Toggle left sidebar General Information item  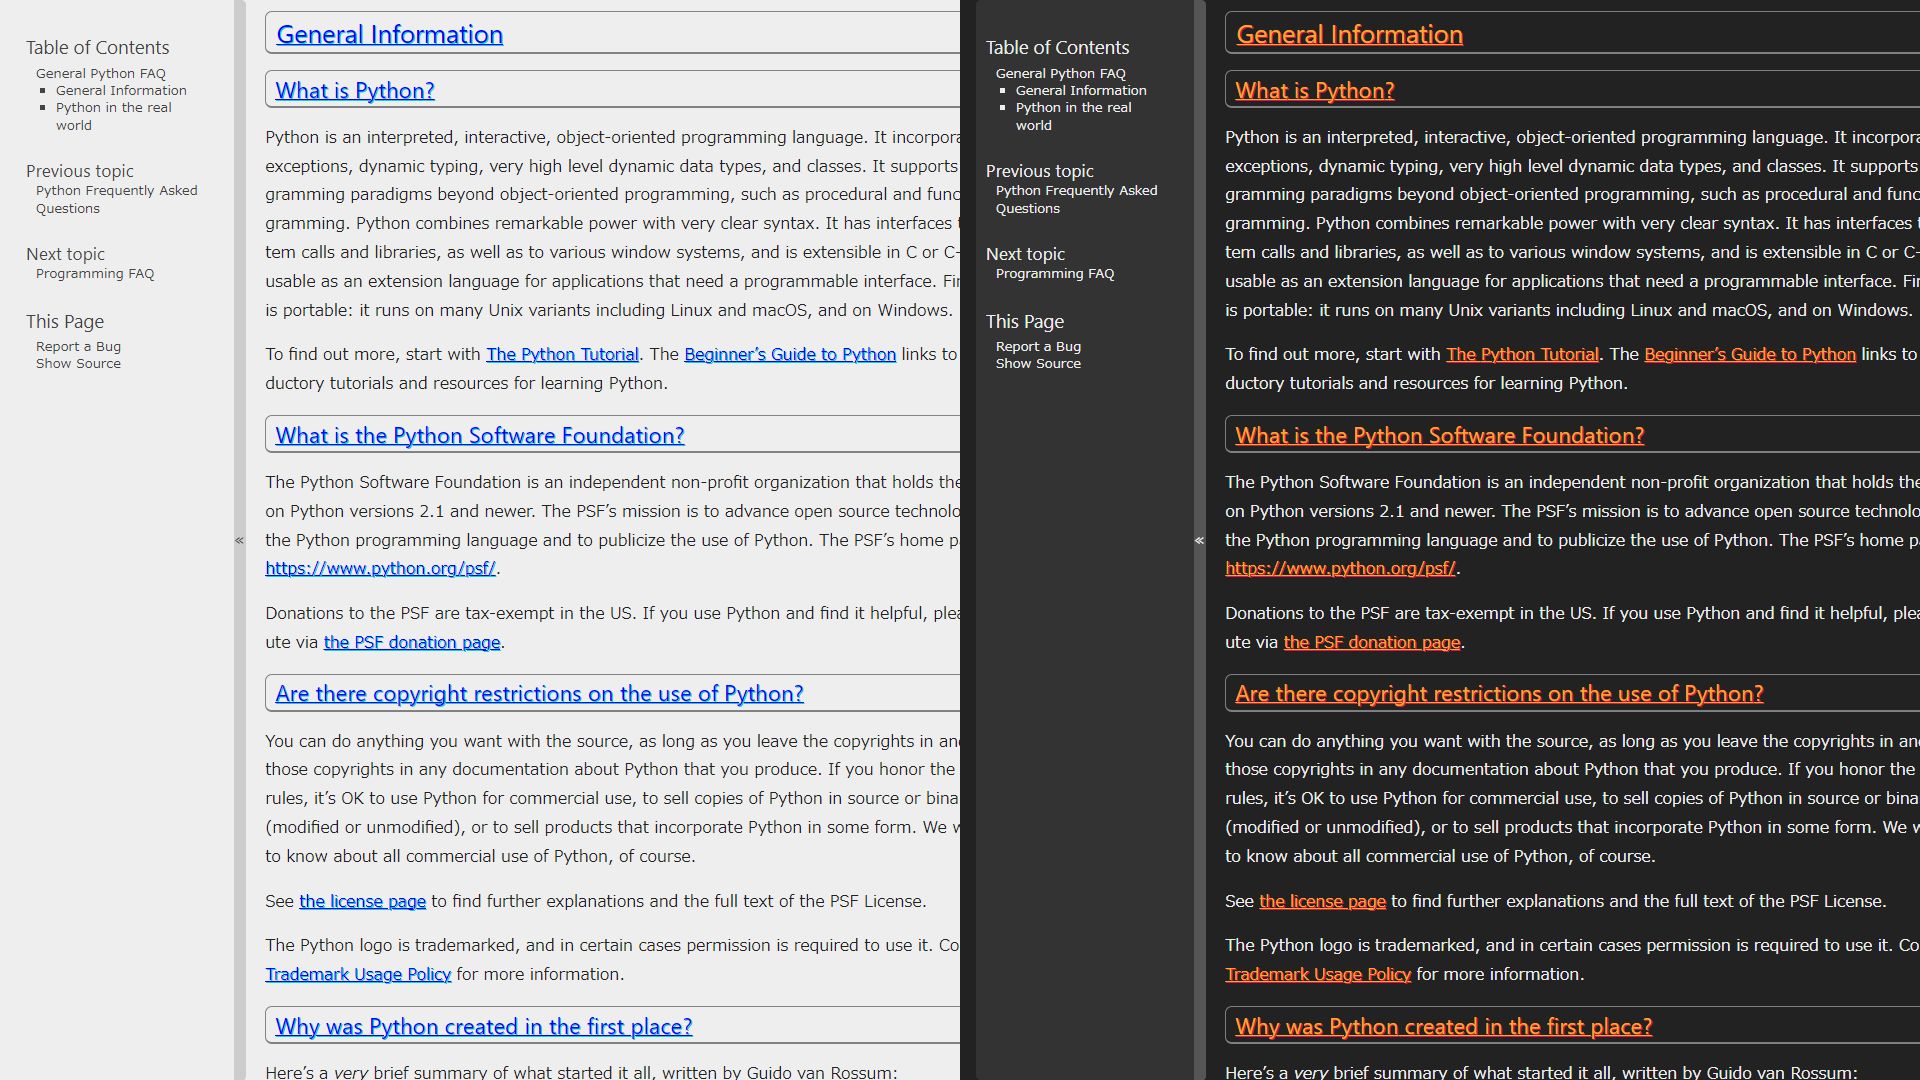[121, 90]
